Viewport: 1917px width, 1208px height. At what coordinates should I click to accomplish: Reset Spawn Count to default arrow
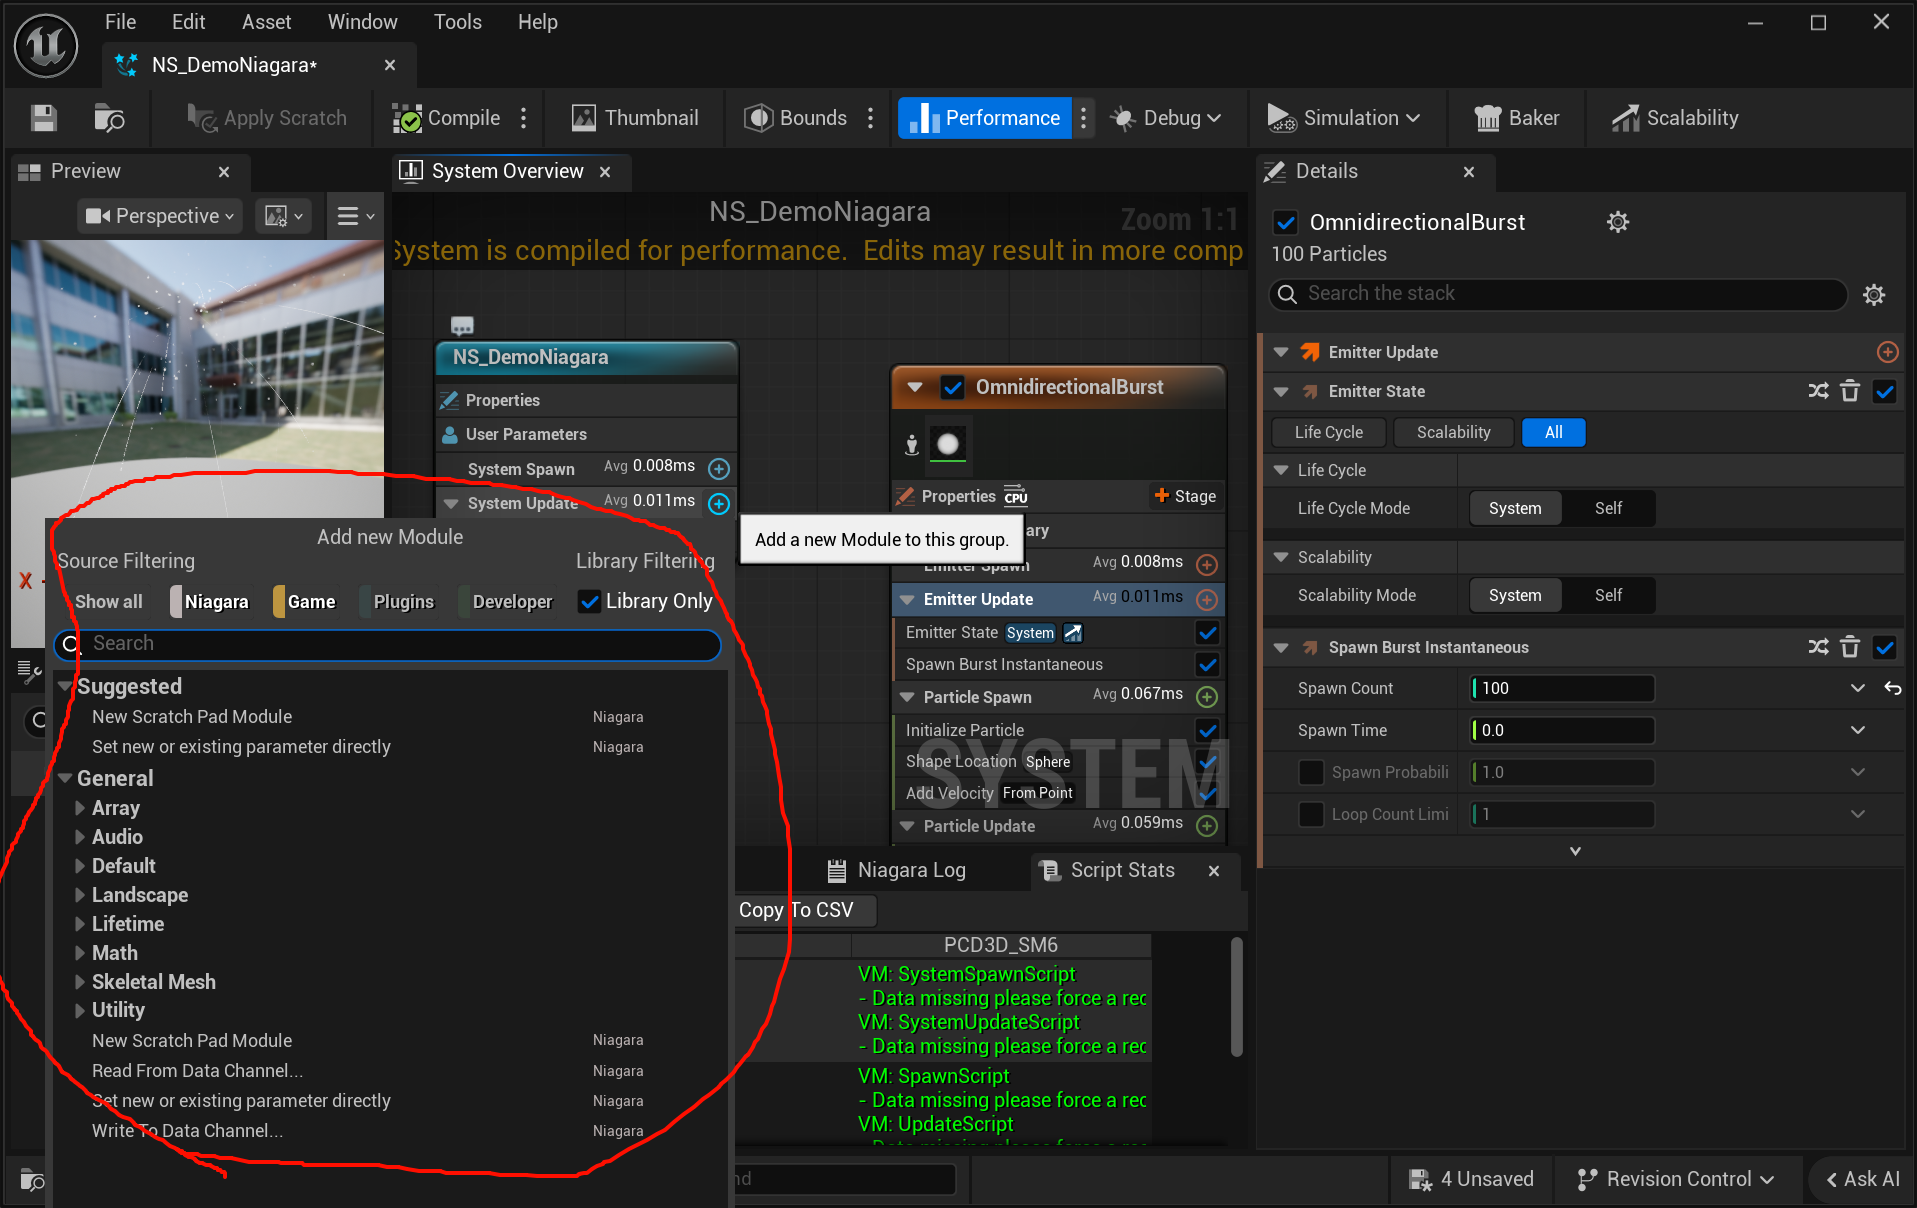(1893, 688)
